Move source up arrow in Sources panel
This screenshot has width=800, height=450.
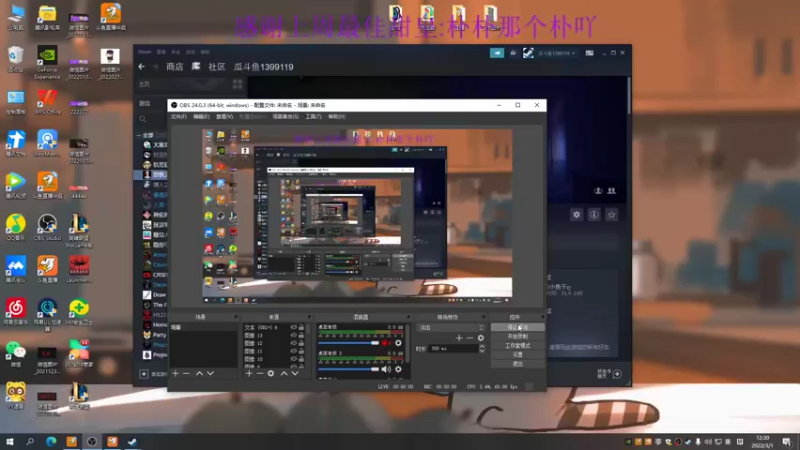tap(284, 373)
